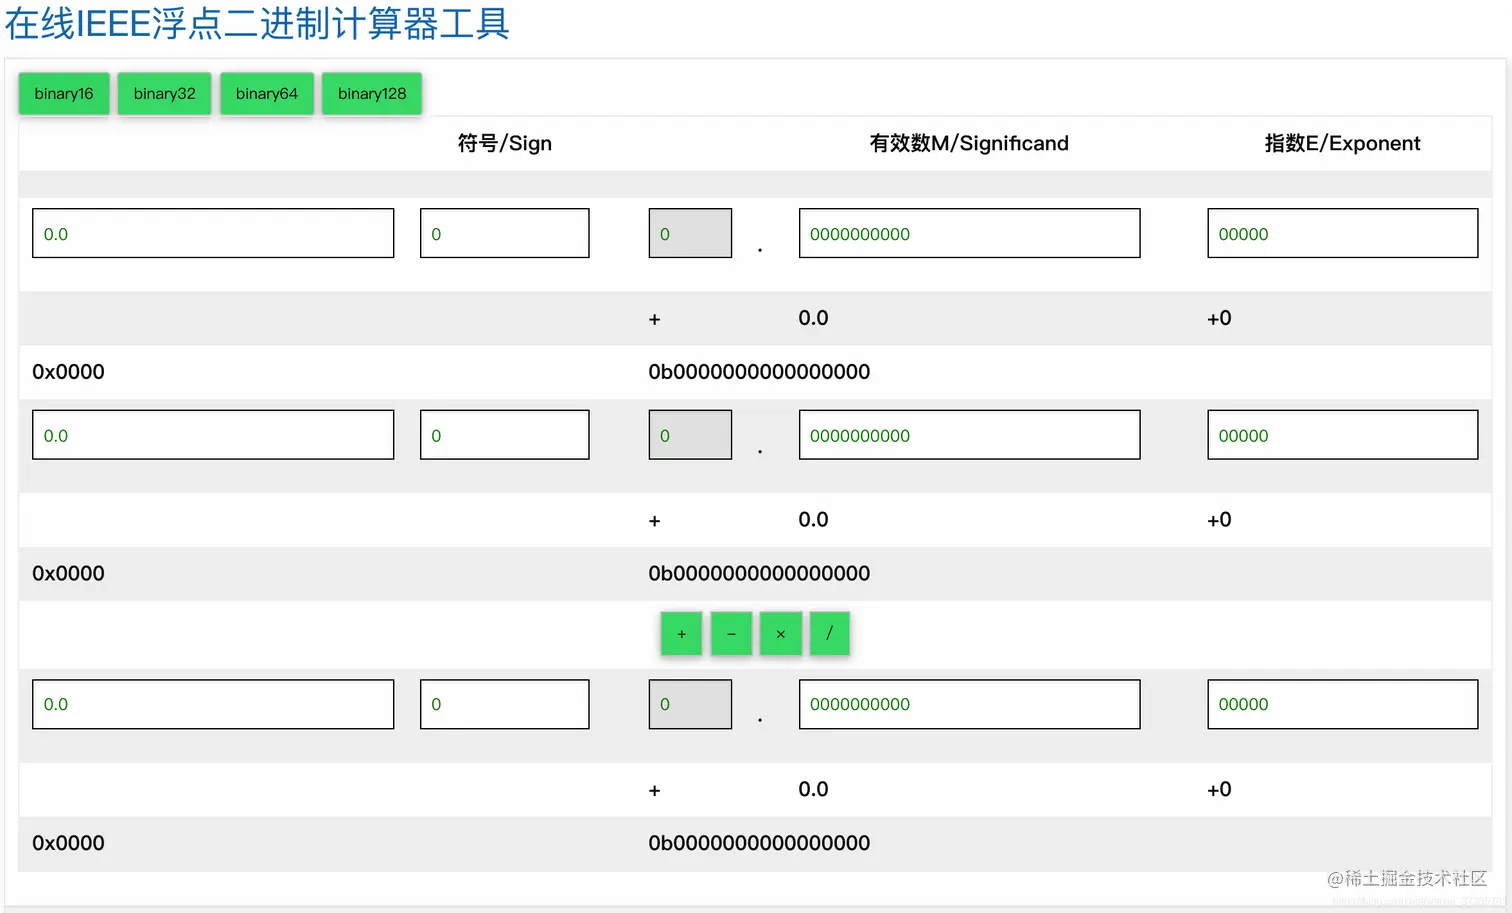Click the result row significand field
Screen dimensions: 1512x913
[968, 704]
